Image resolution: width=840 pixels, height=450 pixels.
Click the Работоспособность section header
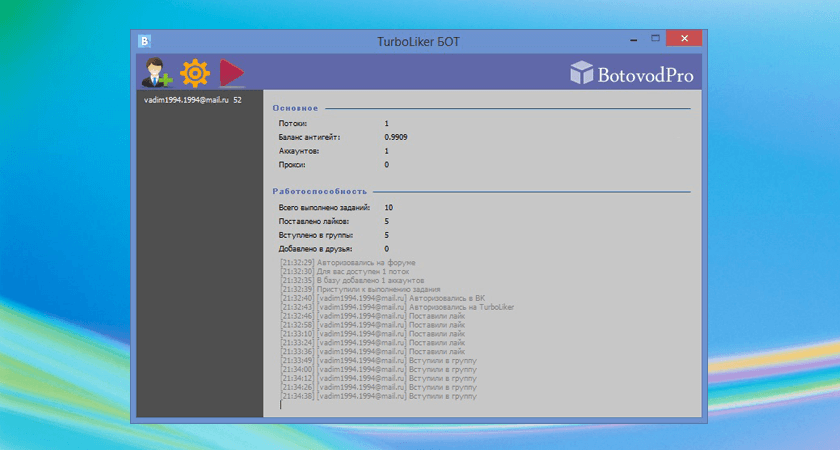pyautogui.click(x=320, y=191)
